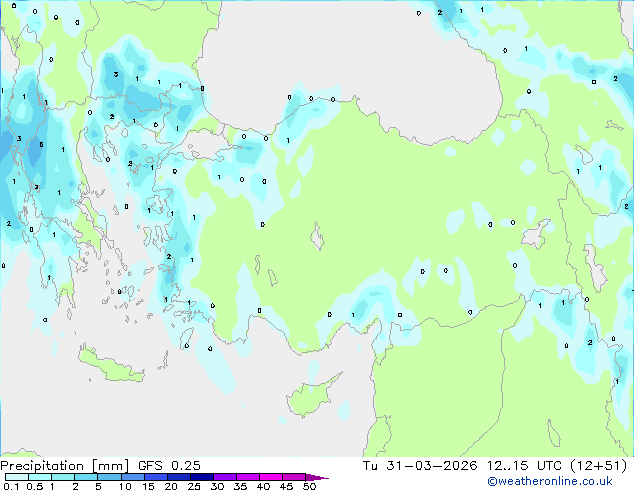Click the 40–45 mm magenta legend box

pos(271,477)
